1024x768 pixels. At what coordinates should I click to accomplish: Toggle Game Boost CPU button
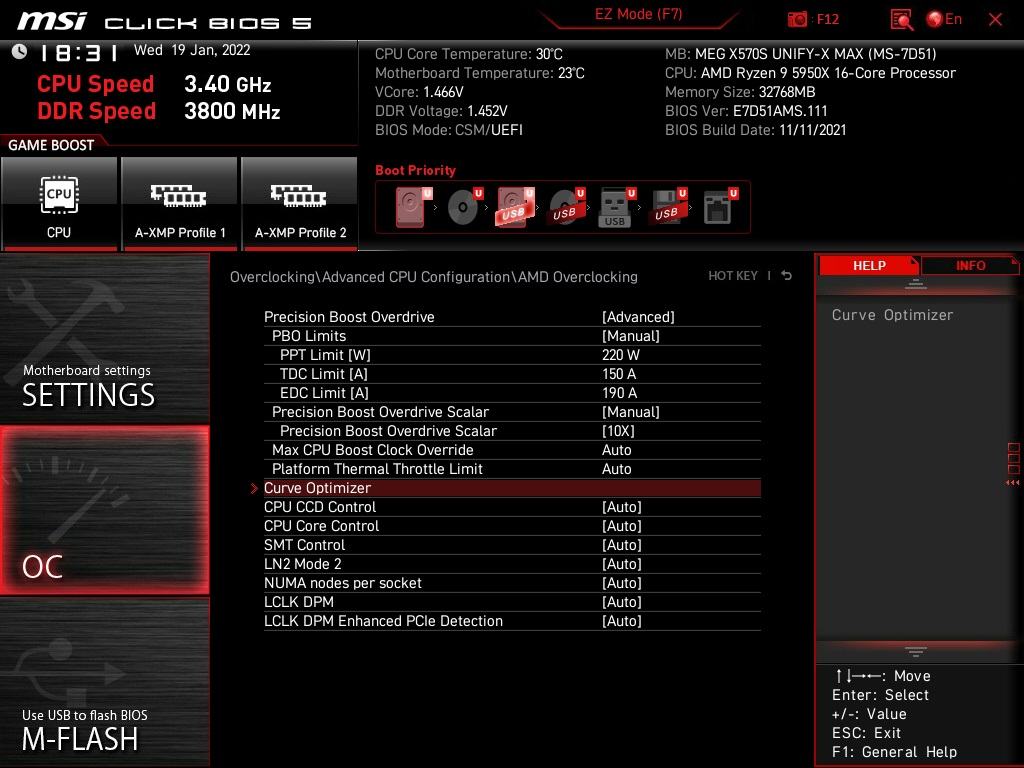(59, 204)
